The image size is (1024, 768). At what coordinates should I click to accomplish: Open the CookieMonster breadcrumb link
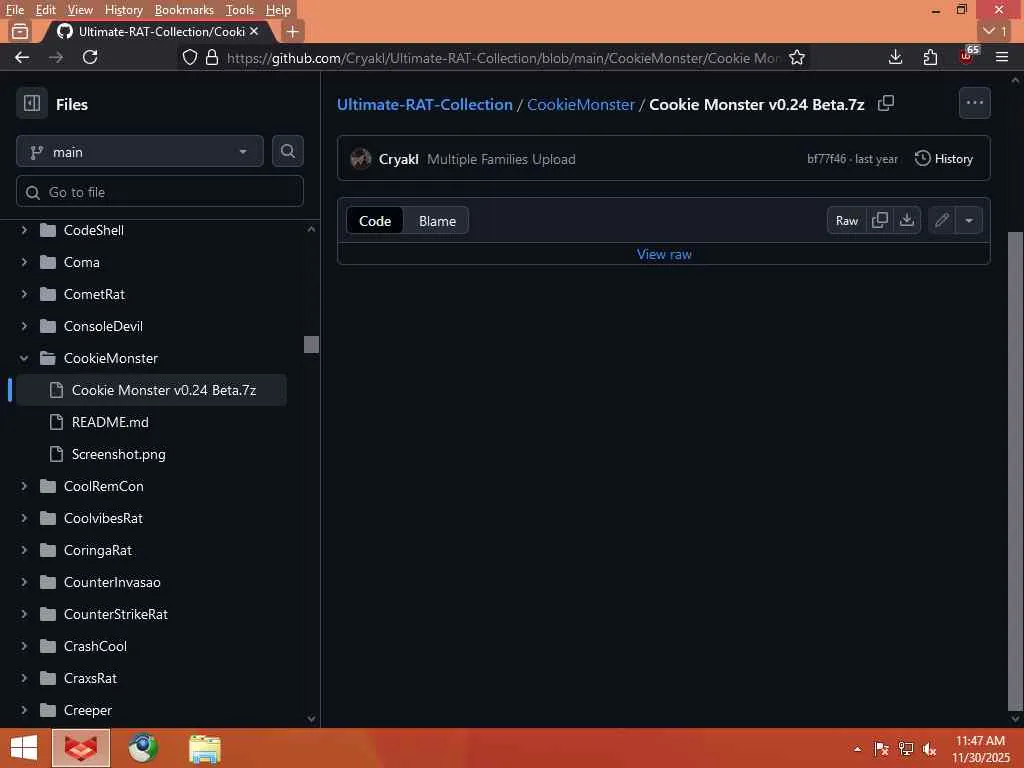click(581, 104)
